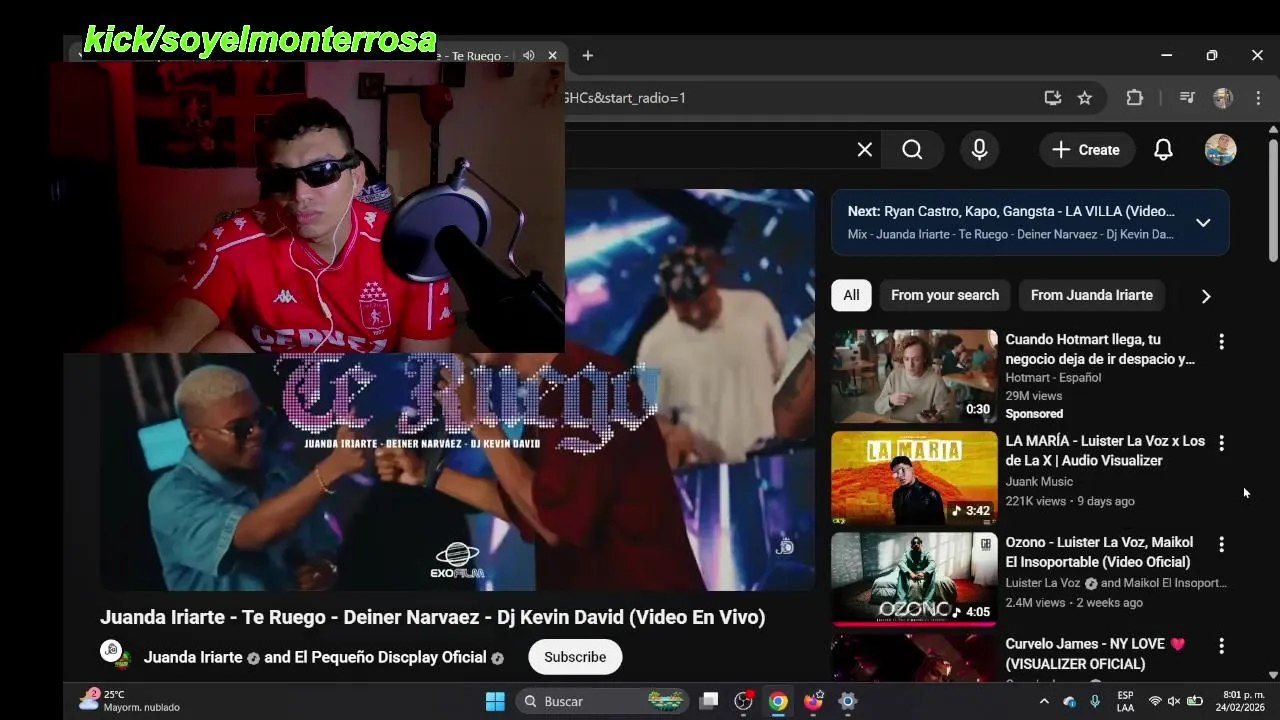Open the YouTube account avatar menu

pos(1221,150)
